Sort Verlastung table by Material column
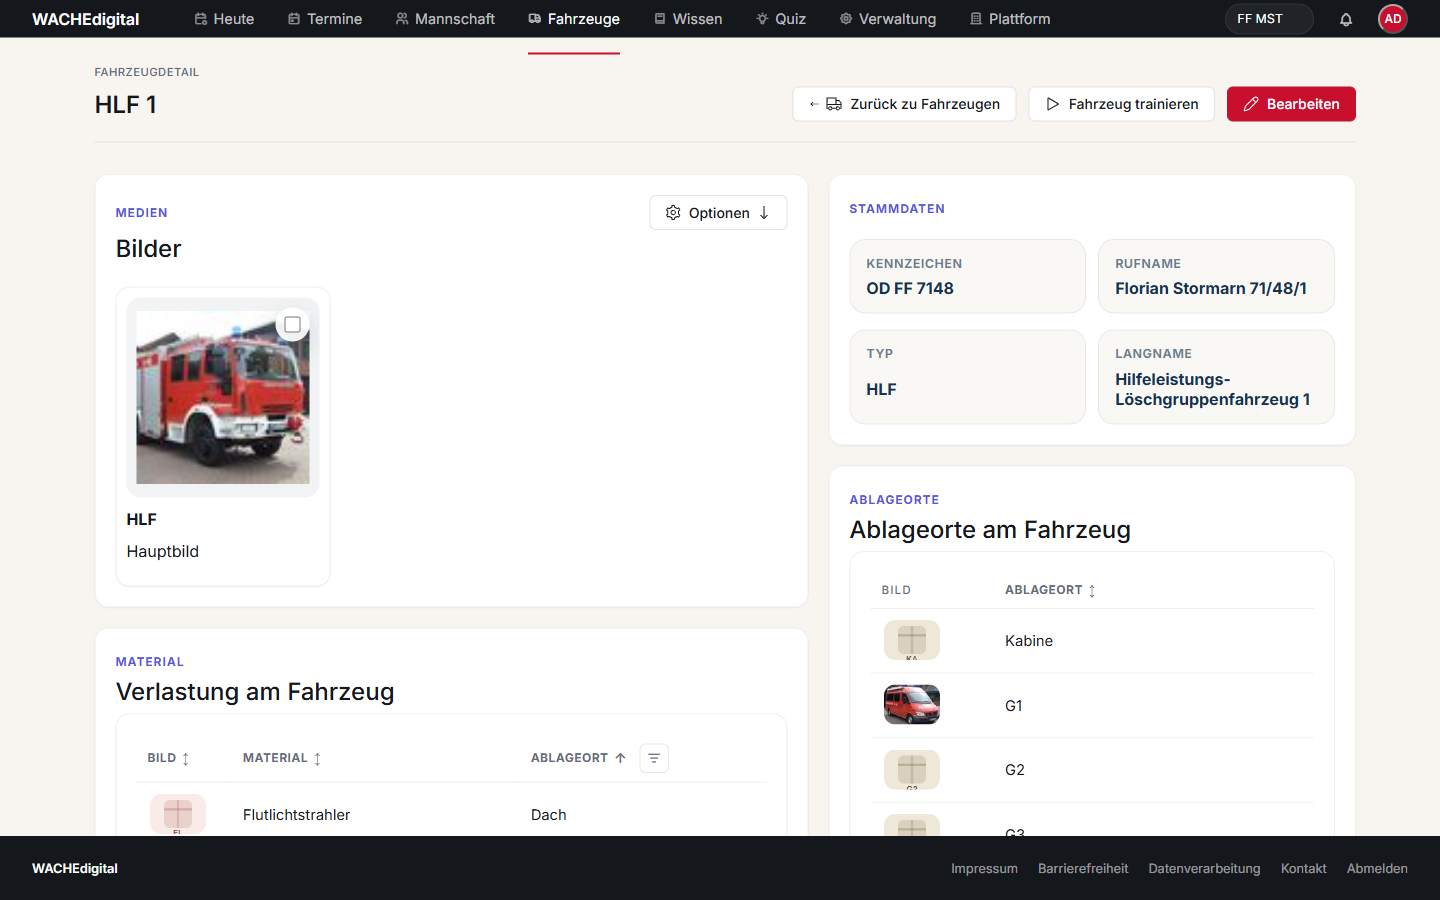1440x900 pixels. (282, 758)
